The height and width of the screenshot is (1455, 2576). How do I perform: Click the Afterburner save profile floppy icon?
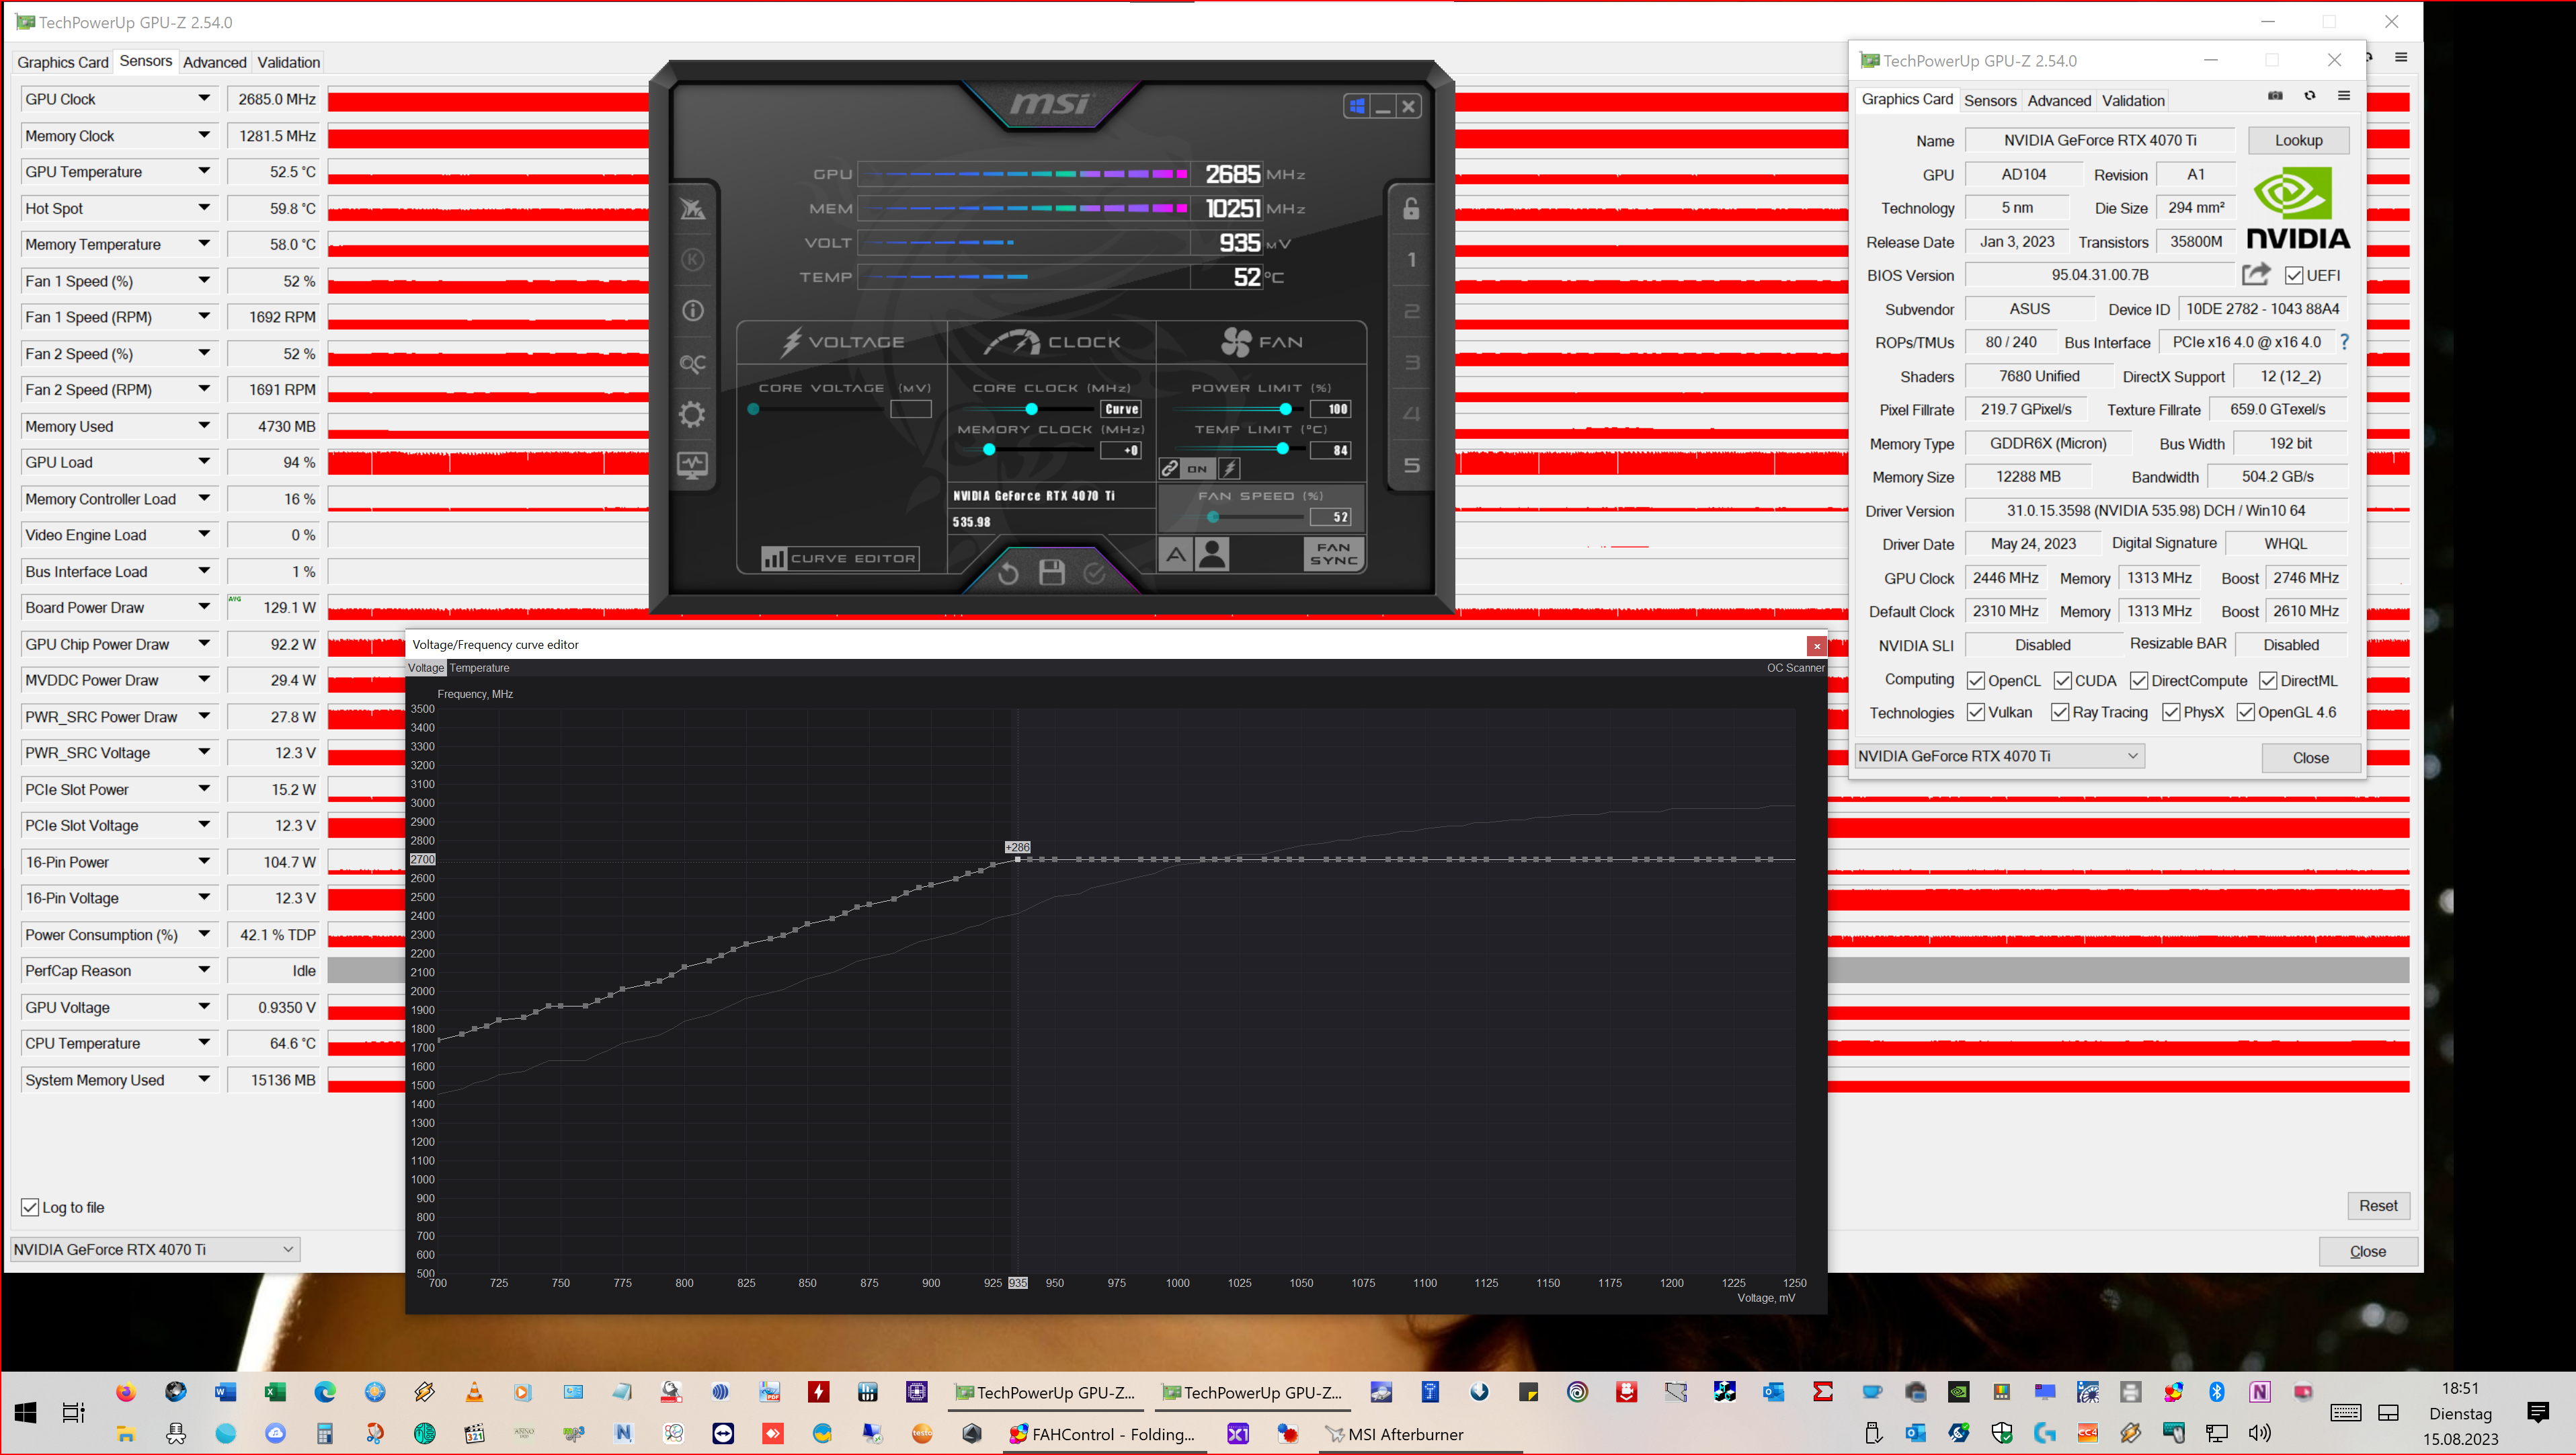tap(1051, 572)
